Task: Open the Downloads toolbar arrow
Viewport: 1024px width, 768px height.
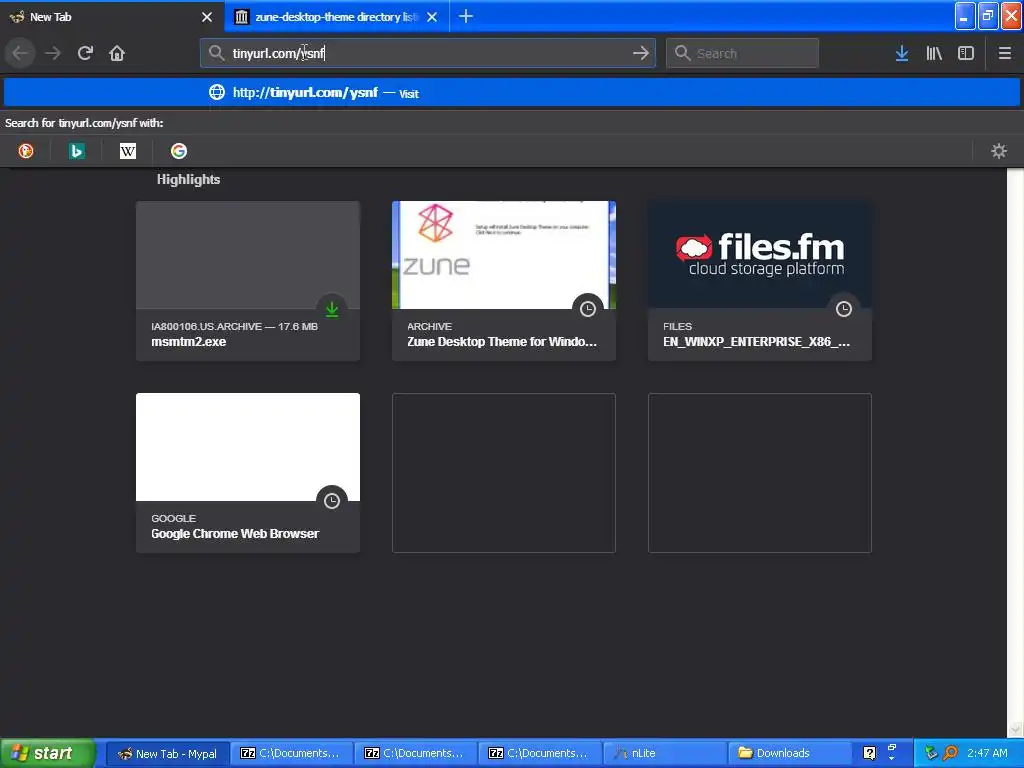Action: click(902, 54)
